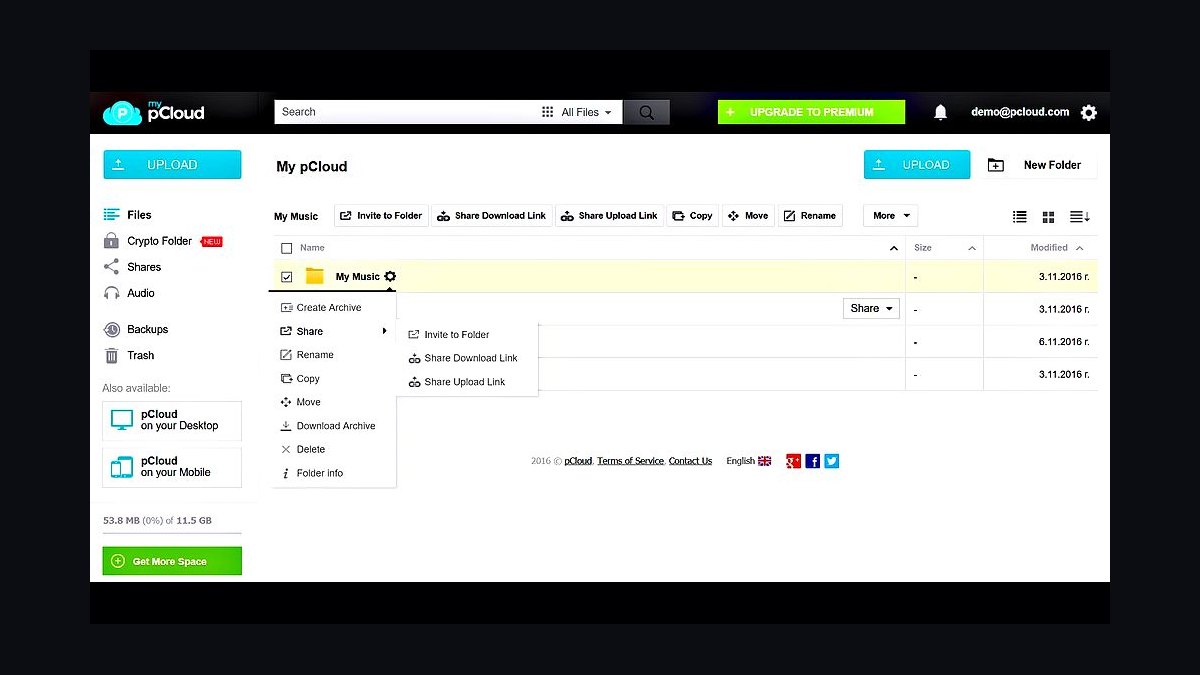Click Get More Space button
Image resolution: width=1200 pixels, height=675 pixels.
[172, 561]
